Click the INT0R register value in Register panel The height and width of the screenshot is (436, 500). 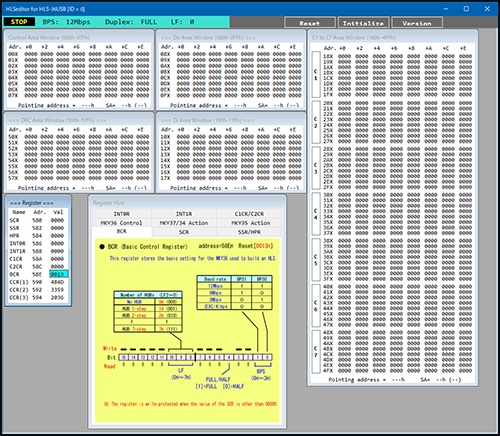[x=57, y=243]
